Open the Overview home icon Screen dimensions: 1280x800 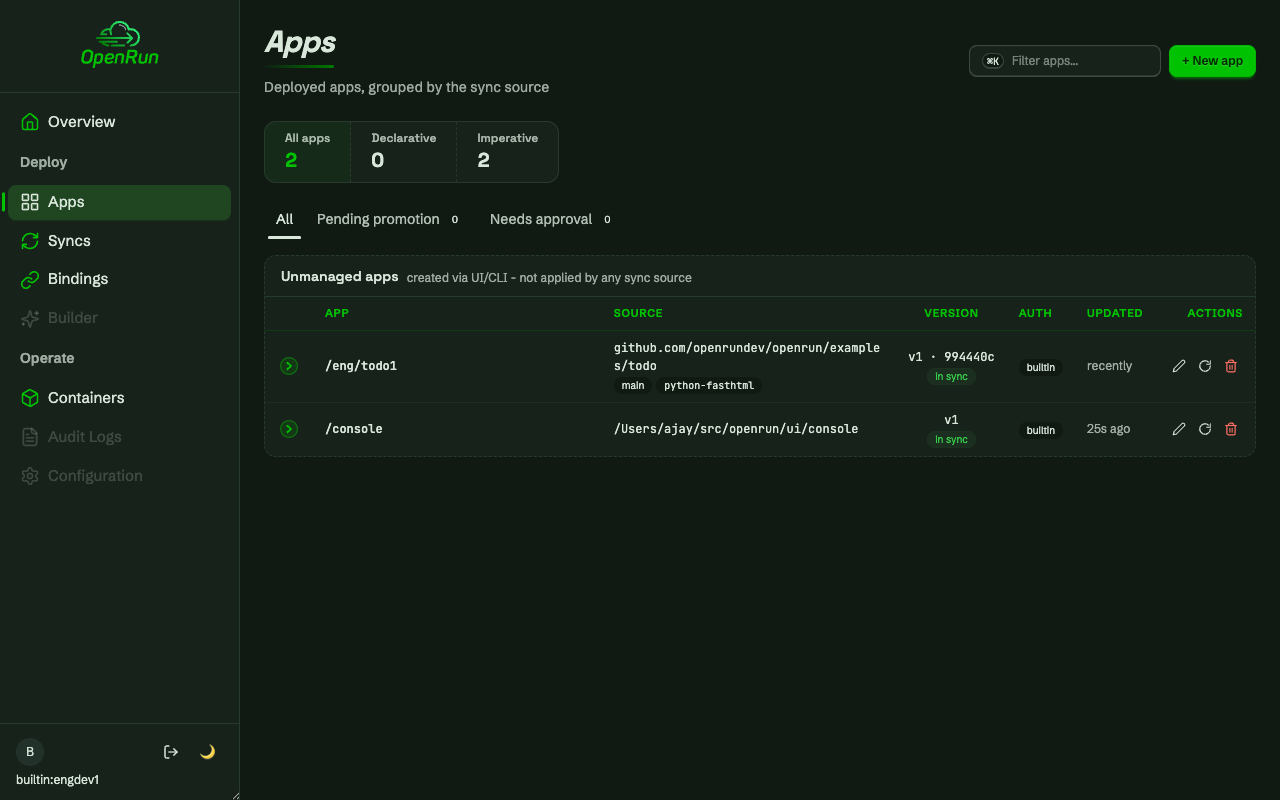click(30, 122)
